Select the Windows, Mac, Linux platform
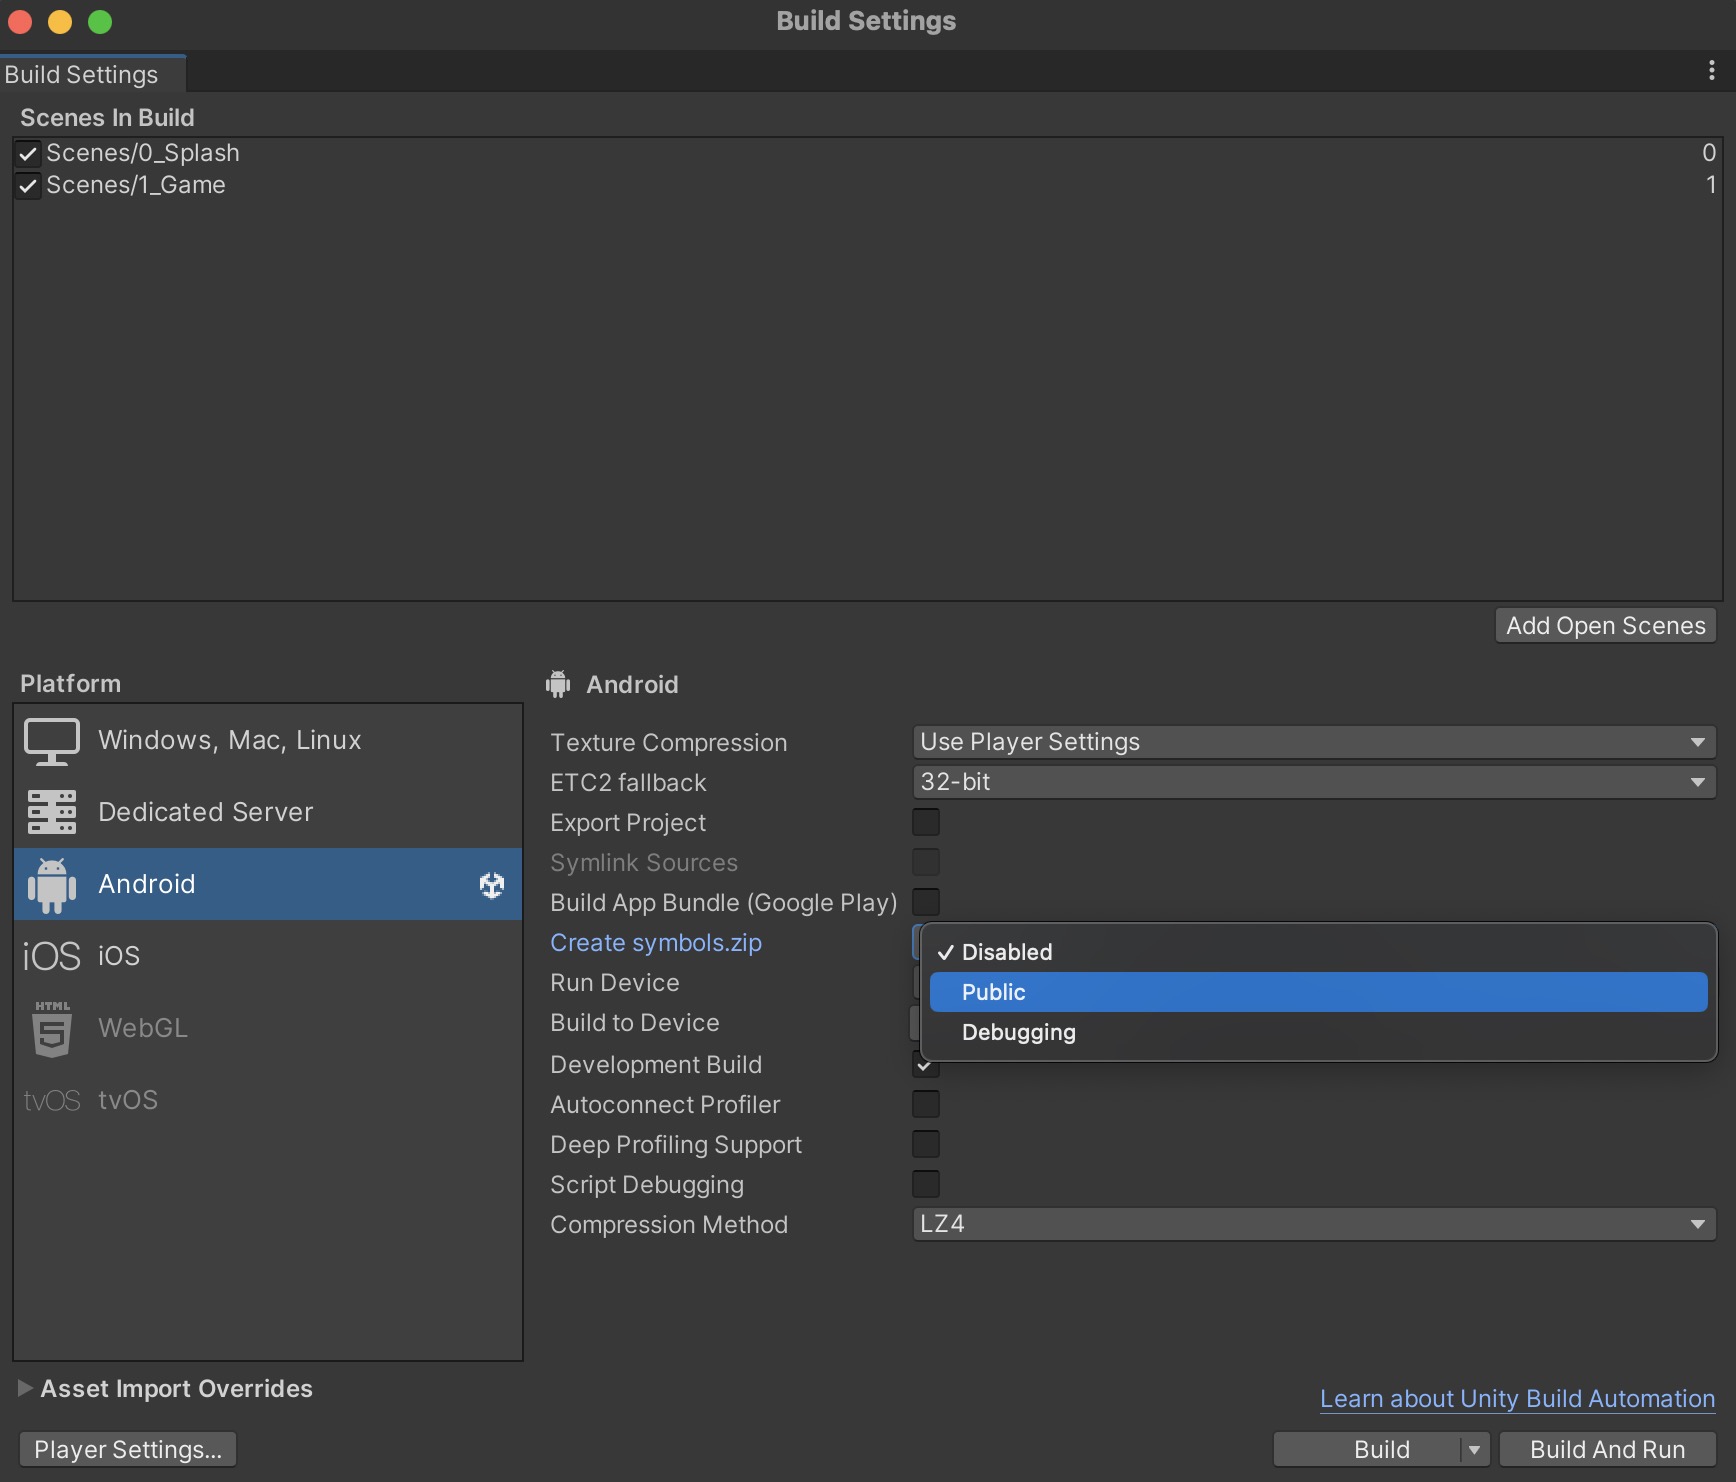This screenshot has height=1482, width=1736. pos(268,741)
